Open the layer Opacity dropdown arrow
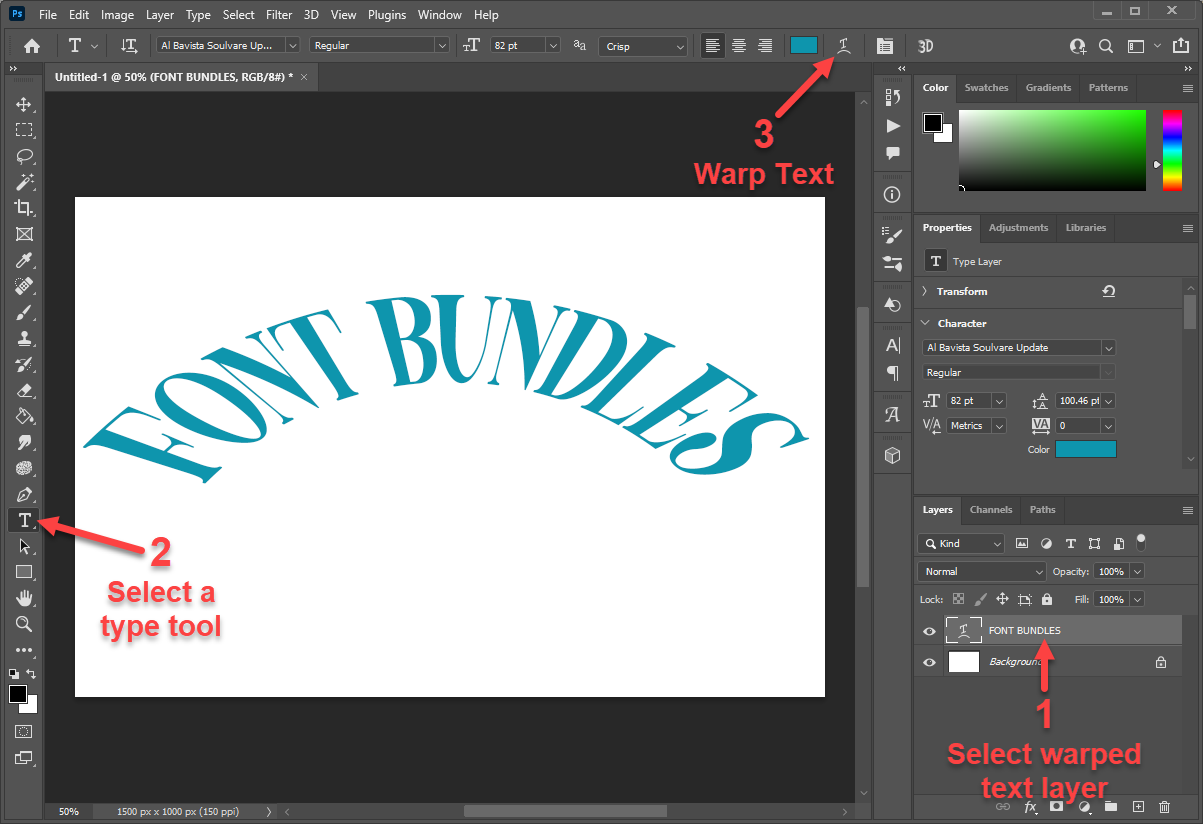 pyautogui.click(x=1137, y=572)
